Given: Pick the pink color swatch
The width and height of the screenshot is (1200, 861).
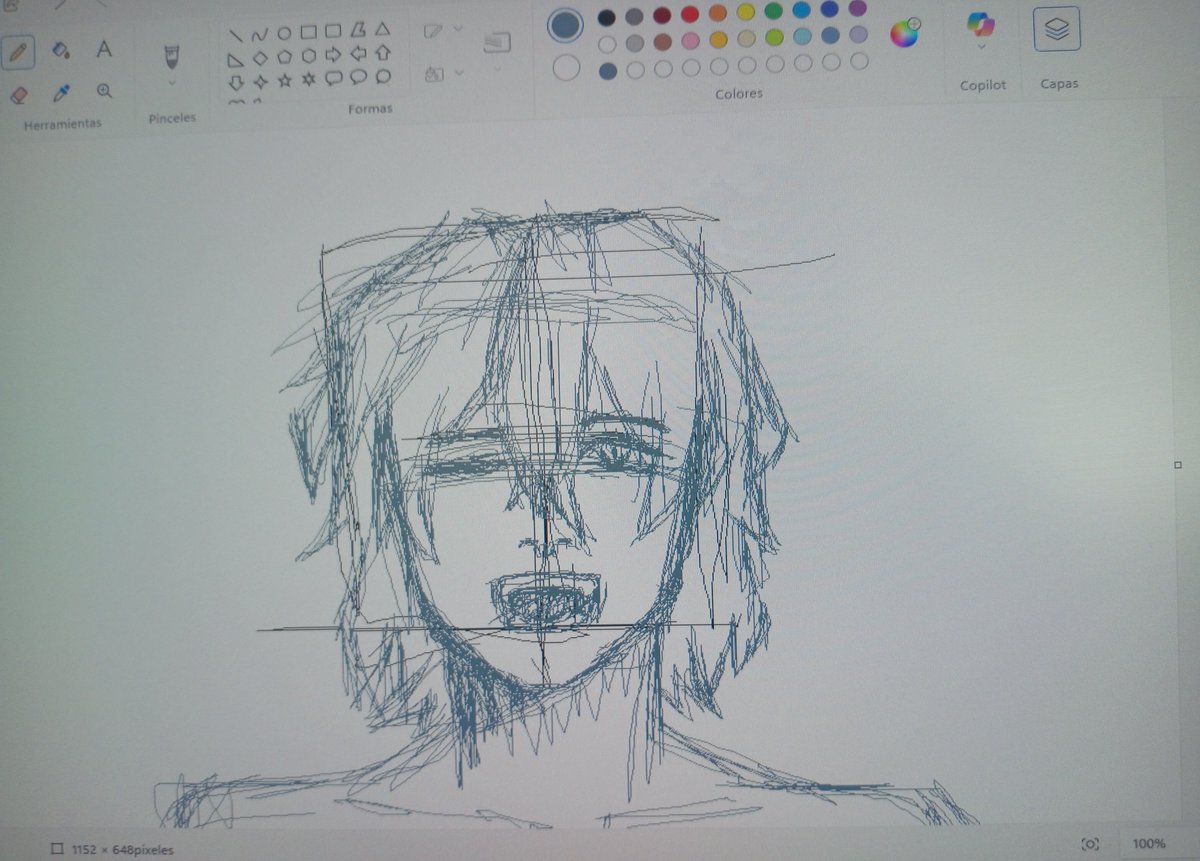Looking at the screenshot, I should [x=691, y=41].
